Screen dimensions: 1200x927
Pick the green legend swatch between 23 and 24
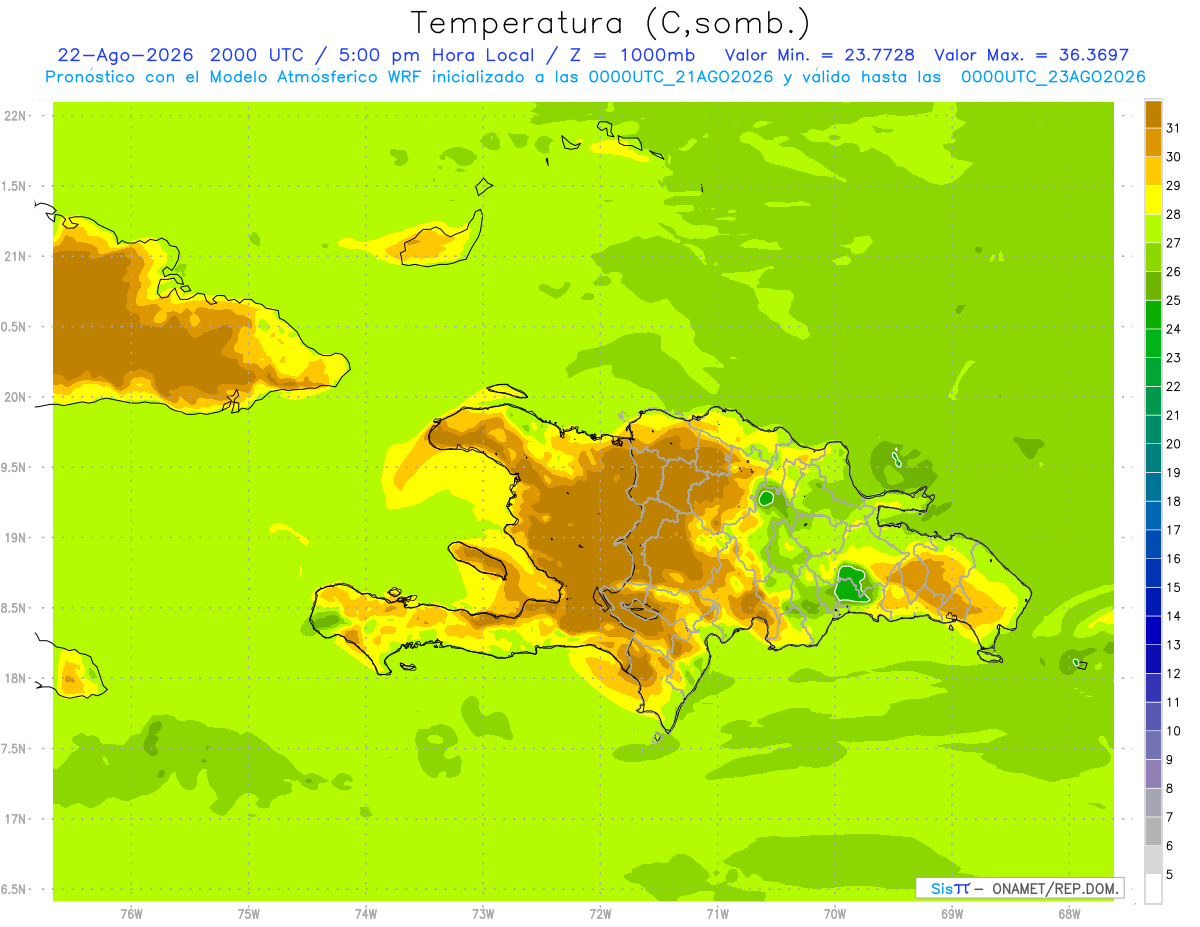click(x=1153, y=343)
